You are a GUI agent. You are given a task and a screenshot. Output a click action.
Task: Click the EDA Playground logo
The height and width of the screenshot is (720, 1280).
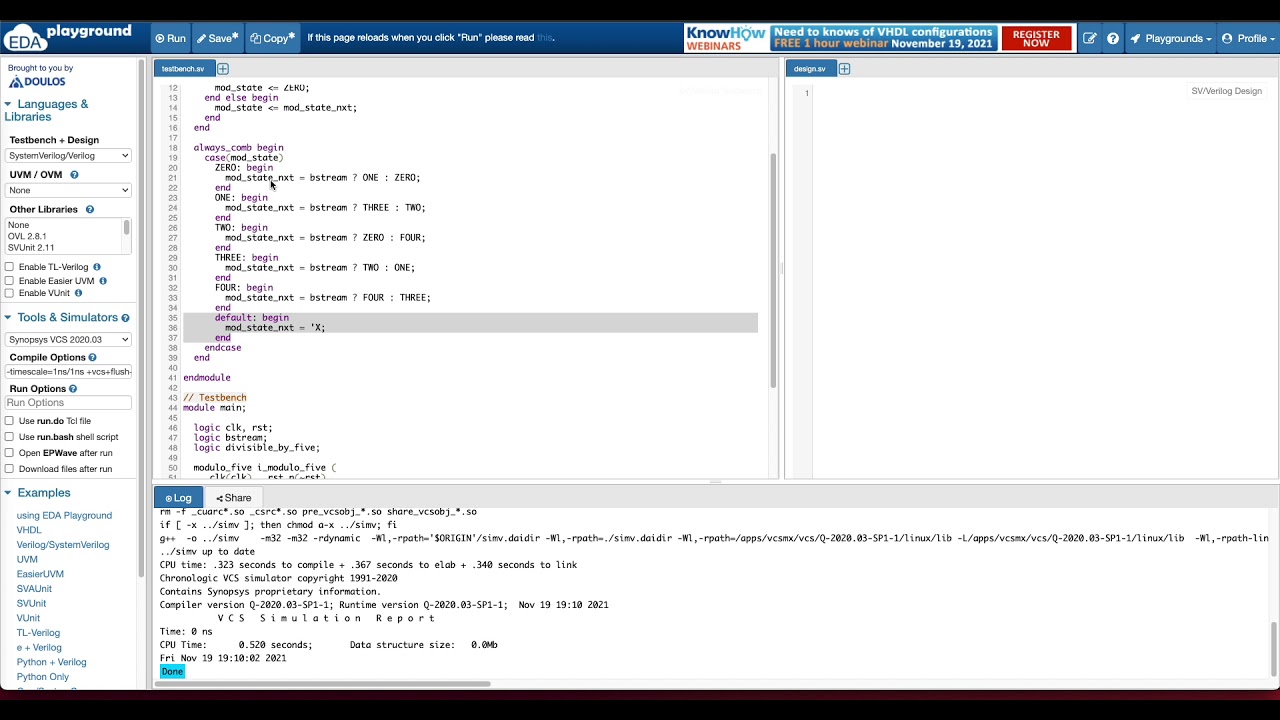(x=68, y=38)
